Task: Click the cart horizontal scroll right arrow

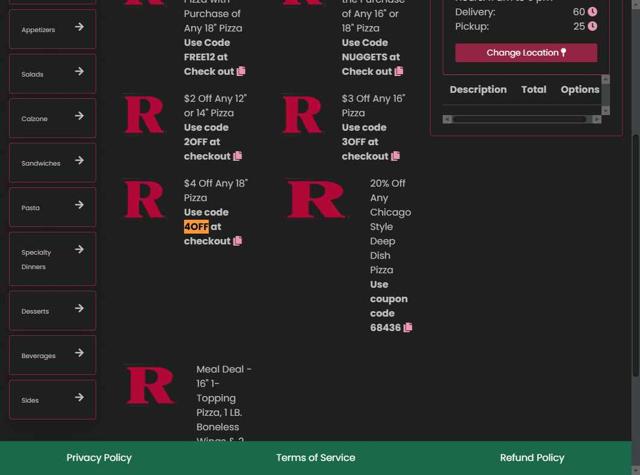Action: click(x=597, y=119)
